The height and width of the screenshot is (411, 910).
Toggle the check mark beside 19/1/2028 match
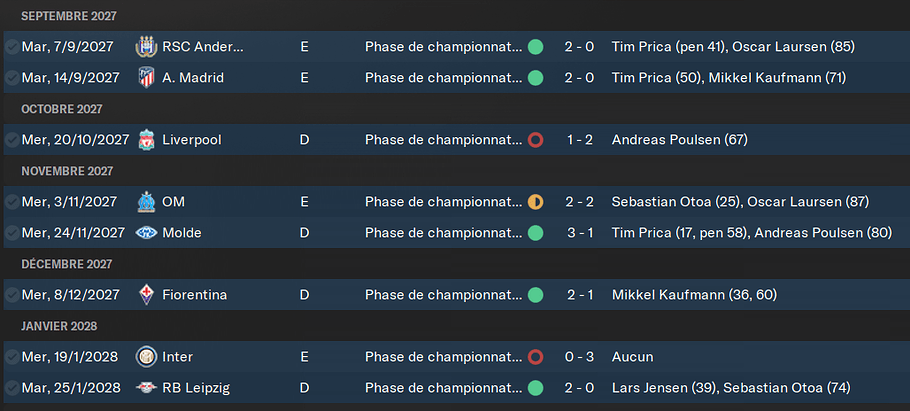click(11, 357)
